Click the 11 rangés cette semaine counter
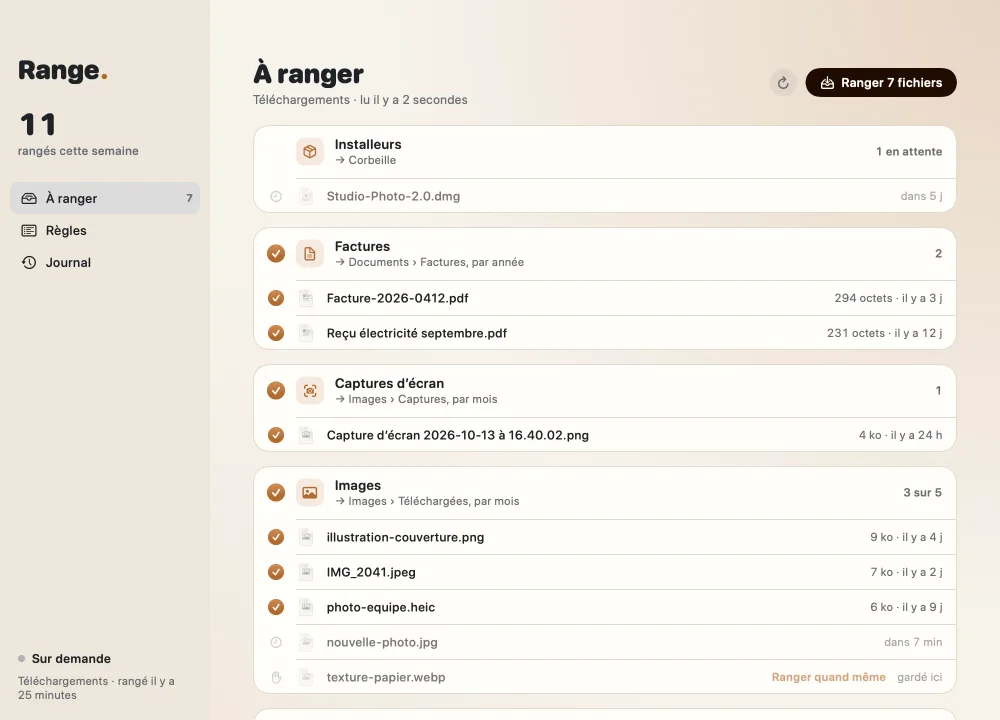This screenshot has height=720, width=1000. [x=78, y=134]
